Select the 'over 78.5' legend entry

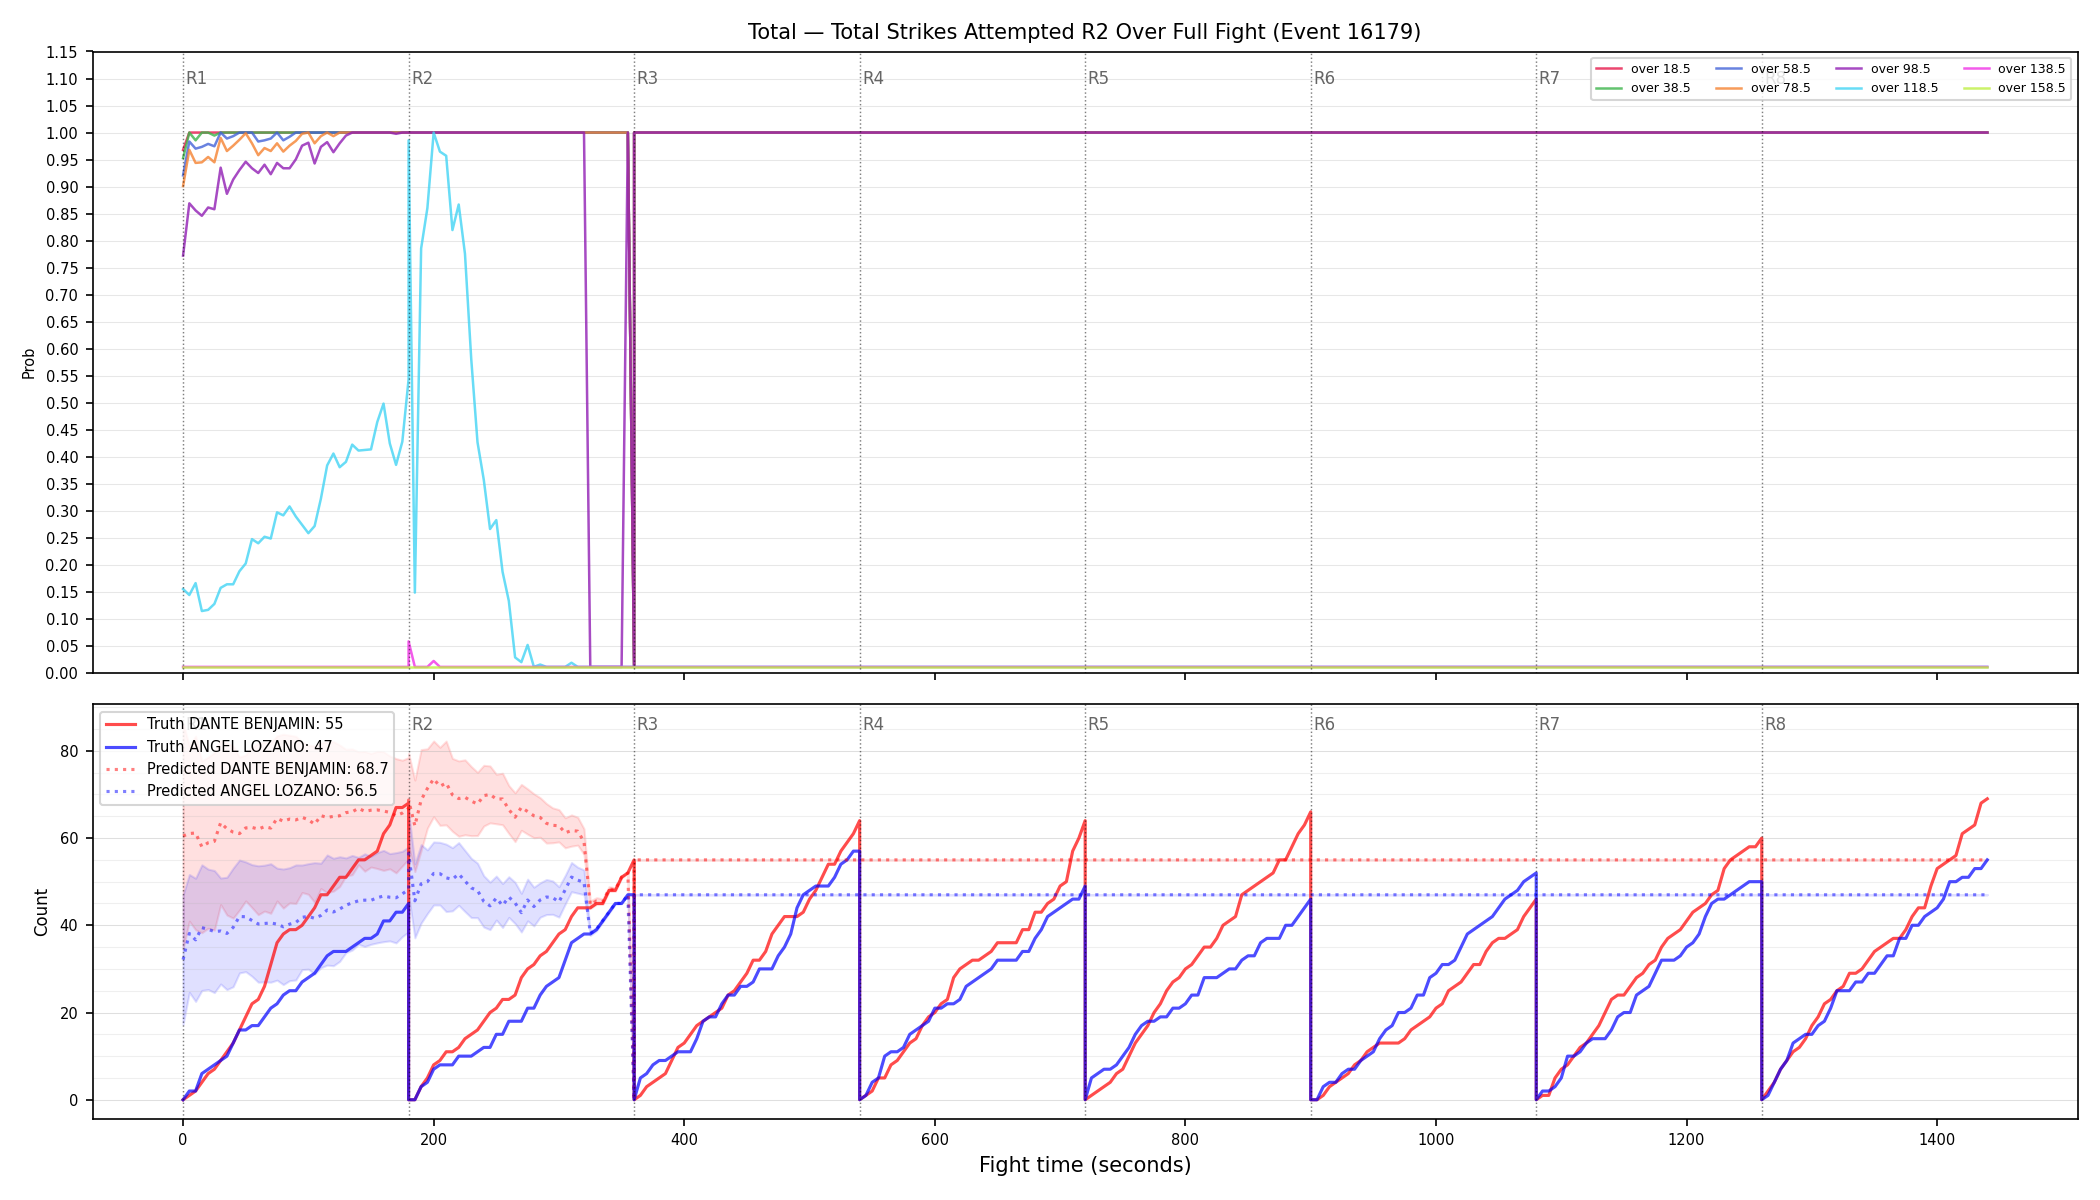1763,88
